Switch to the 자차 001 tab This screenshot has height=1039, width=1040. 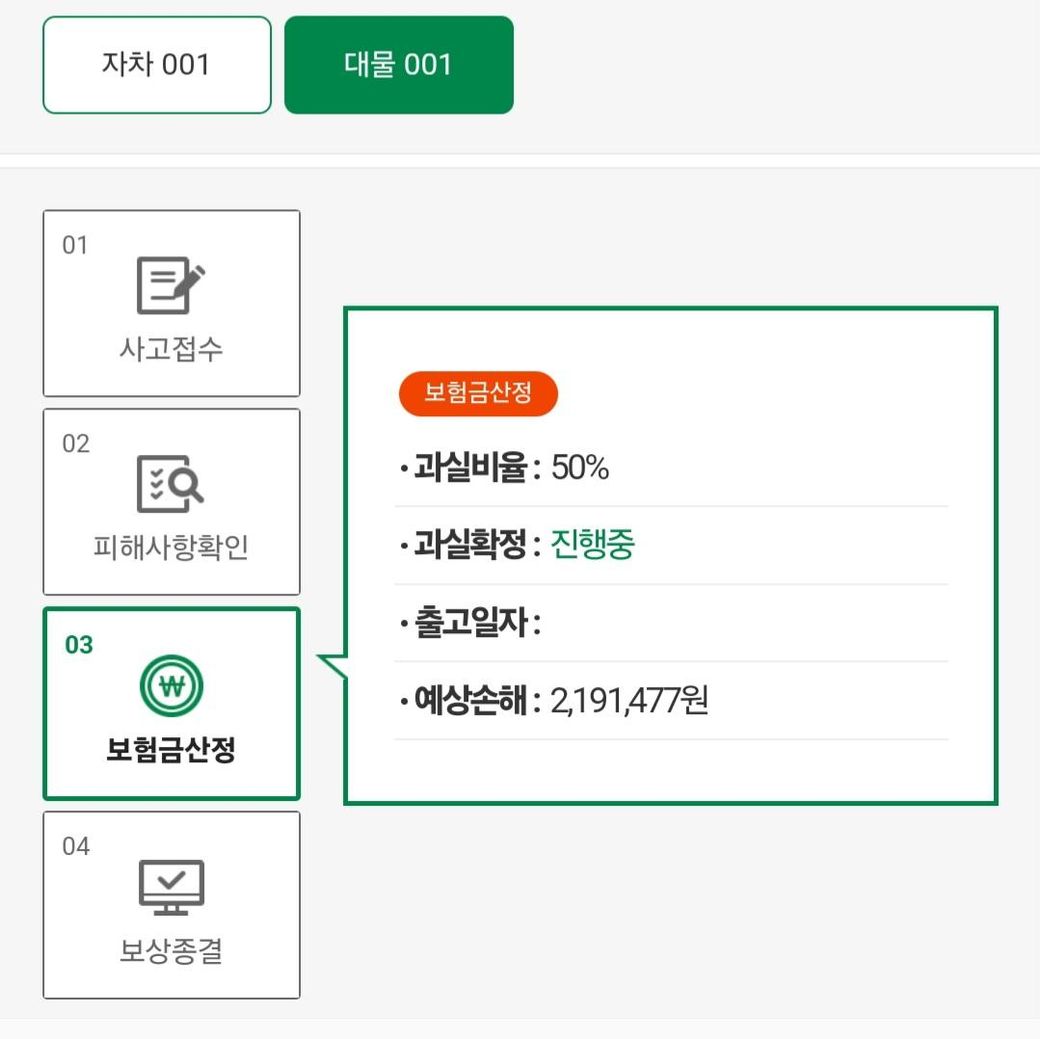tap(156, 65)
